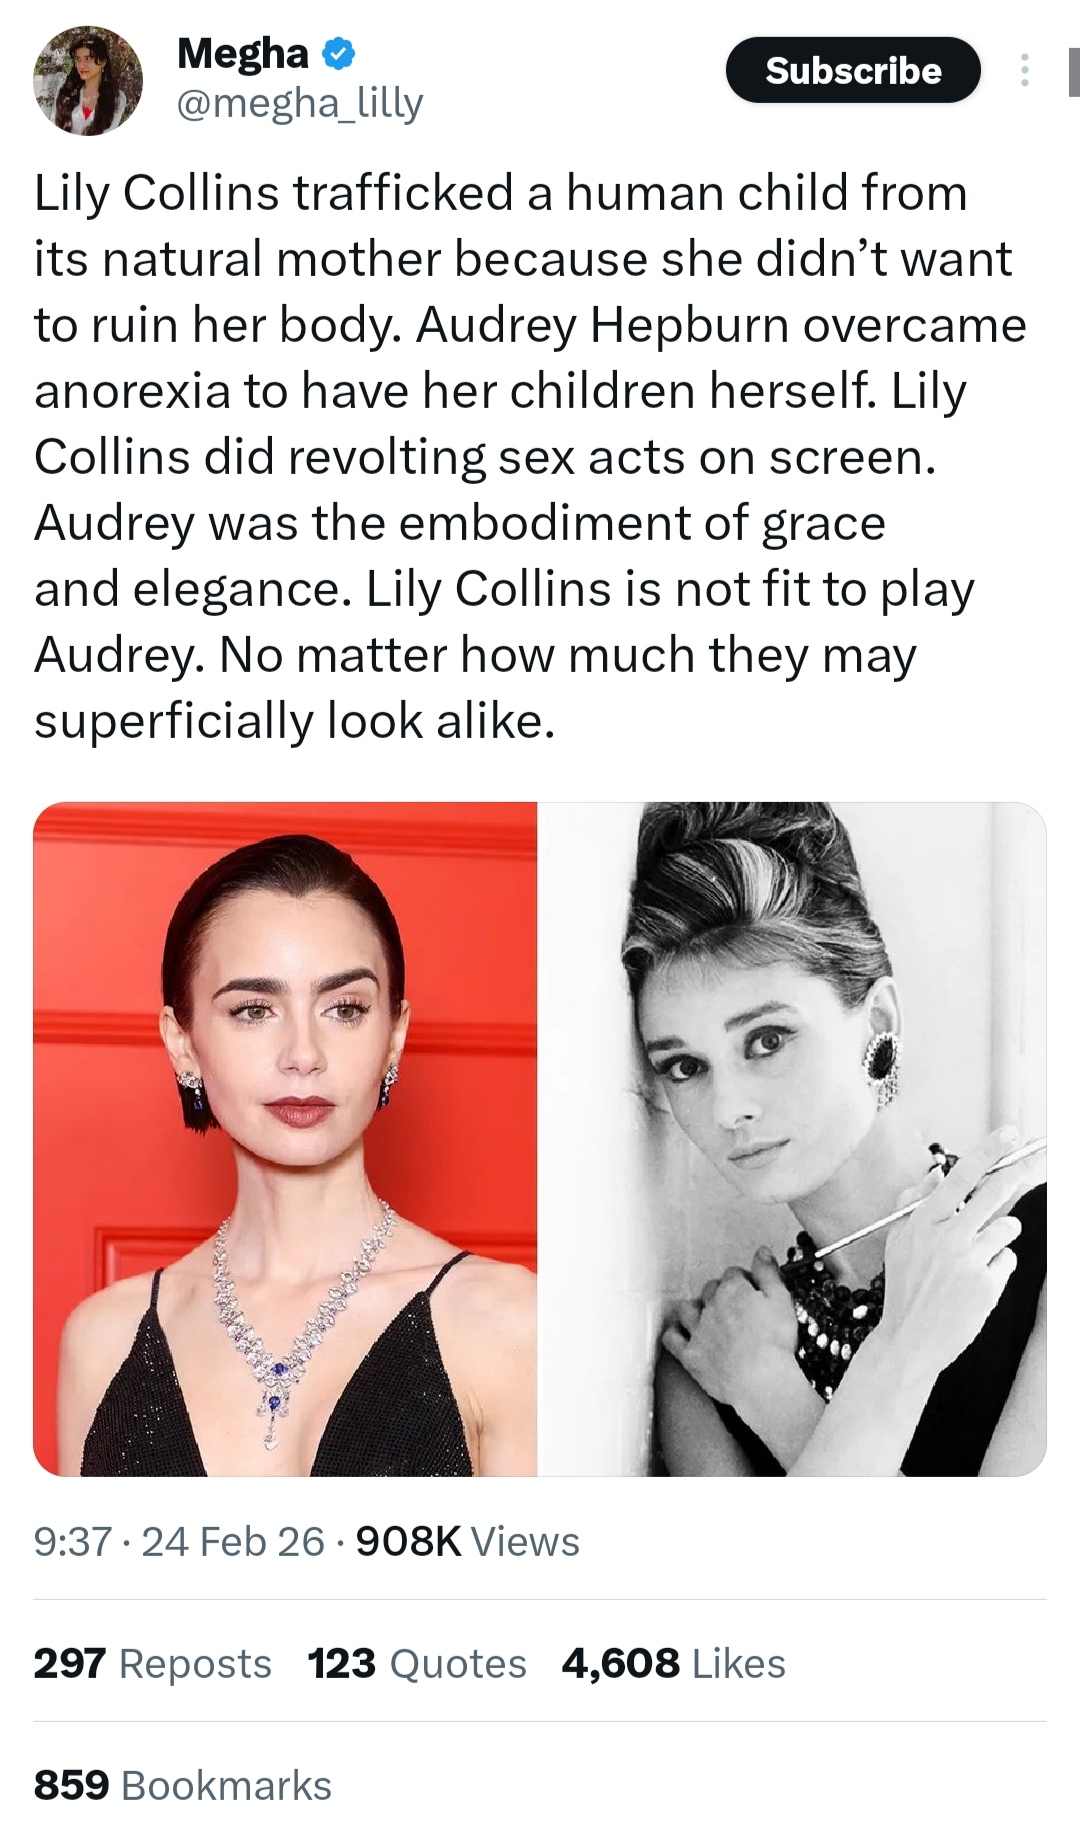View the 297 Reposts list

[x=152, y=1664]
